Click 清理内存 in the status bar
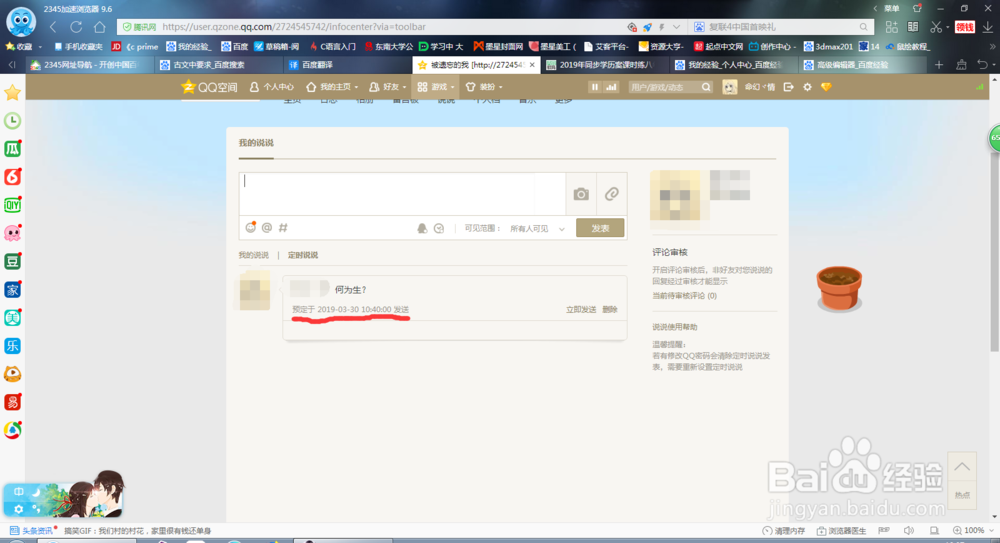The width and height of the screenshot is (1000, 543). [784, 530]
